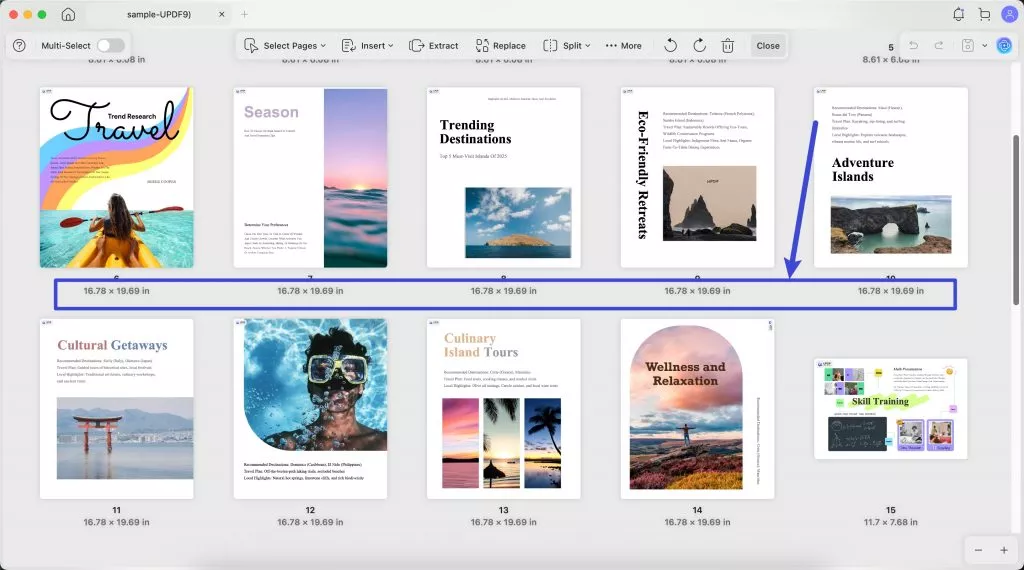Click the undo arrow icon
The image size is (1024, 570).
tap(914, 46)
